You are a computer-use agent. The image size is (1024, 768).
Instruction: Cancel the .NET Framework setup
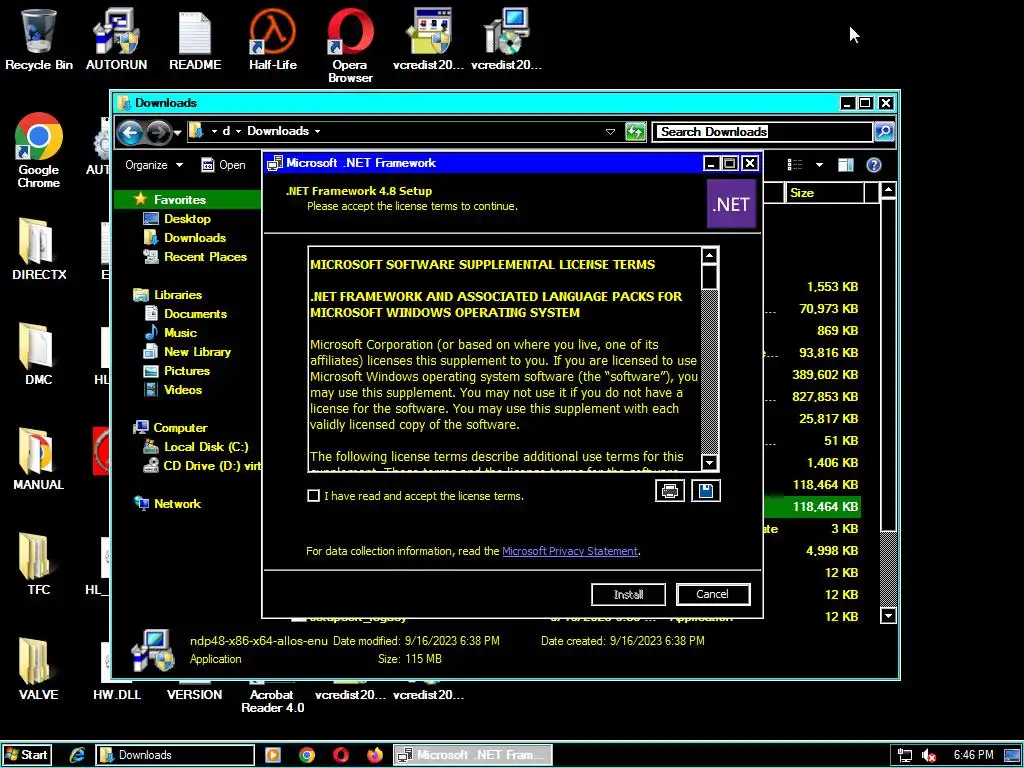point(712,594)
